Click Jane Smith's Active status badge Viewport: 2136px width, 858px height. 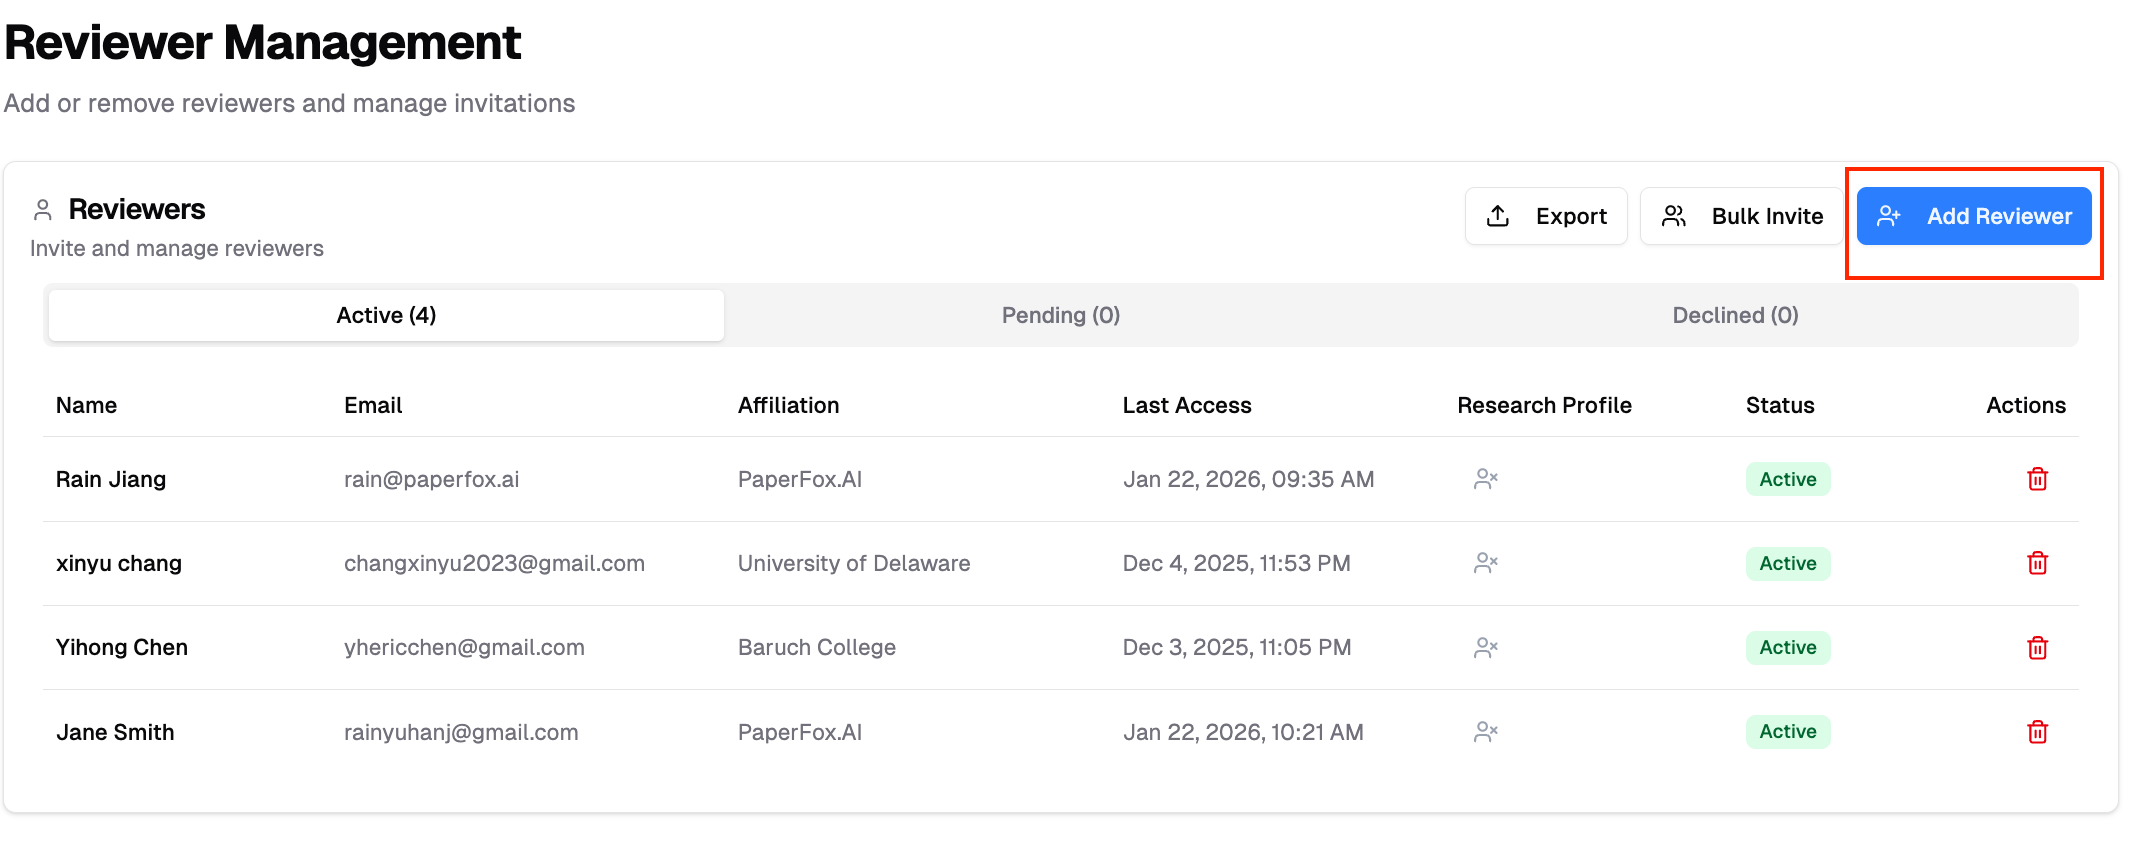[x=1787, y=732]
